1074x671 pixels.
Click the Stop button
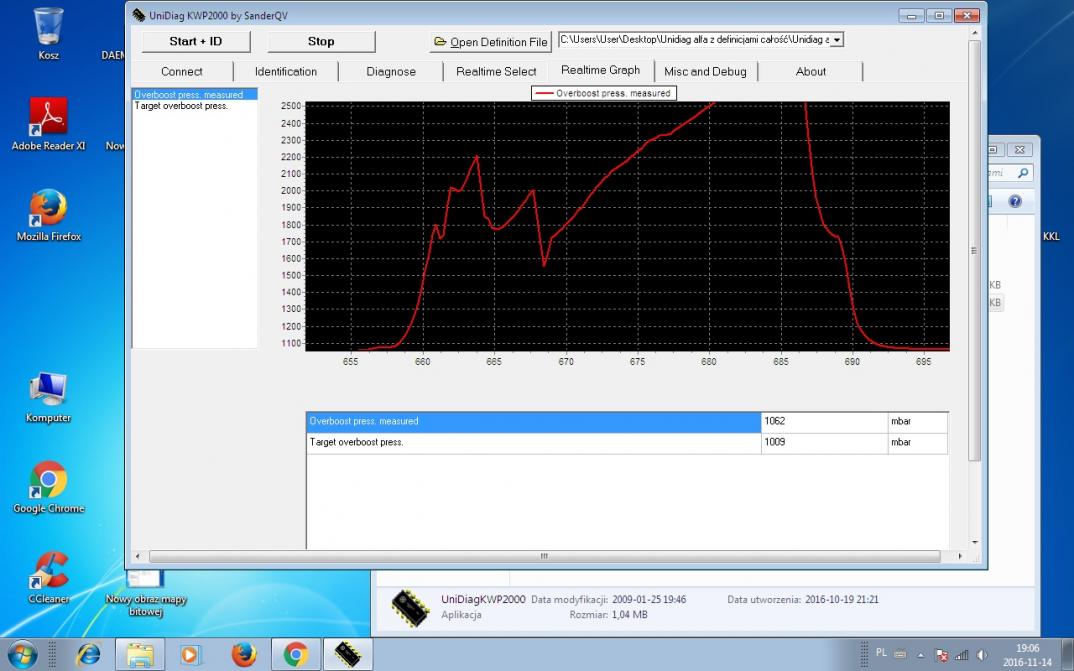click(321, 41)
